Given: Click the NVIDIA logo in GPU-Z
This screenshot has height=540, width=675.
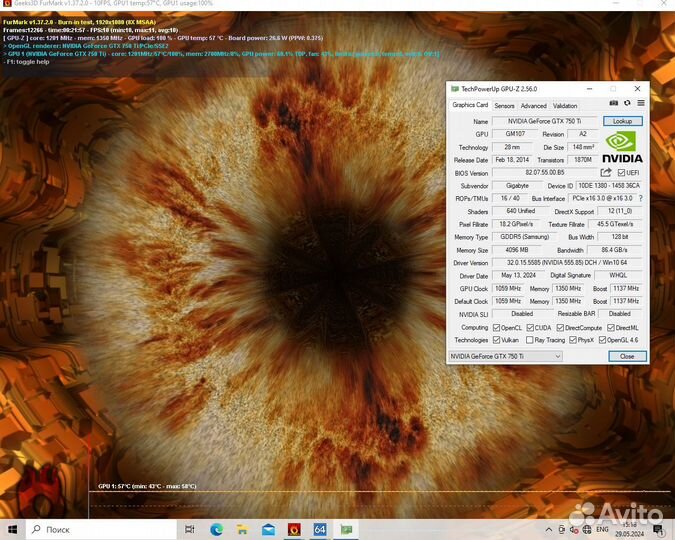Looking at the screenshot, I should pyautogui.click(x=622, y=147).
